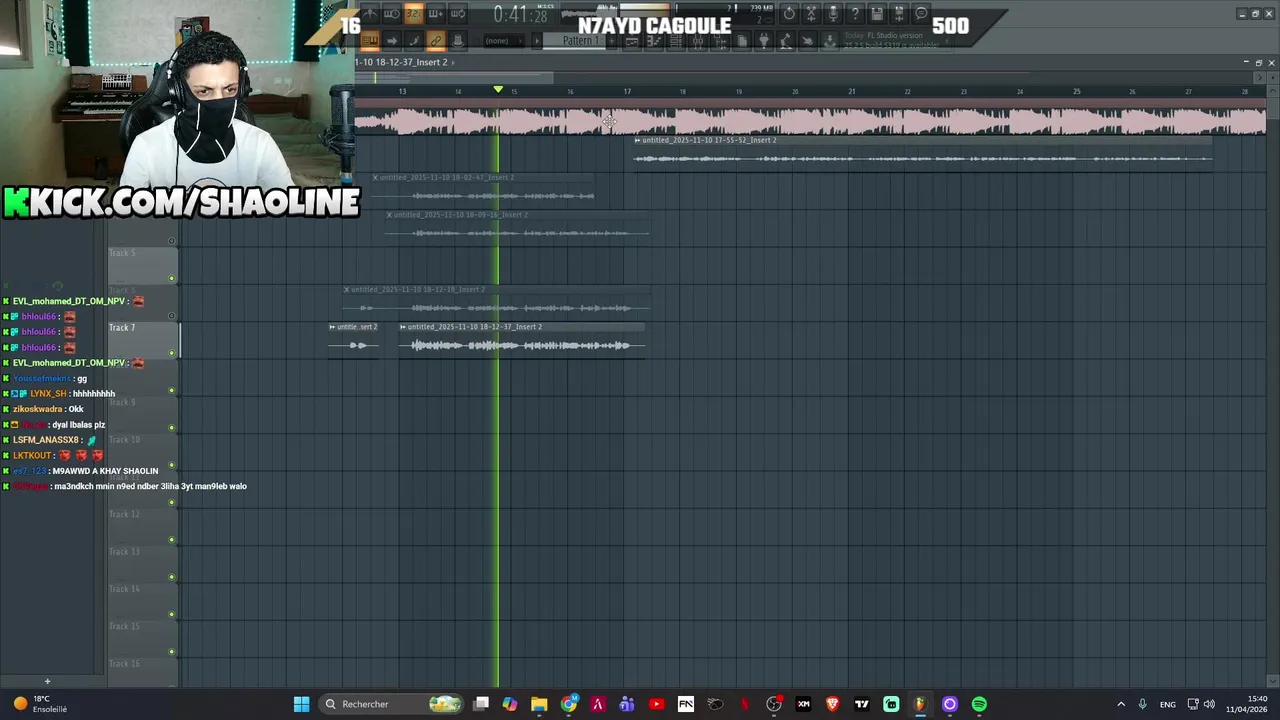This screenshot has height=720, width=1280.
Task: Mute Track 10 using its green dot
Action: coord(172,465)
